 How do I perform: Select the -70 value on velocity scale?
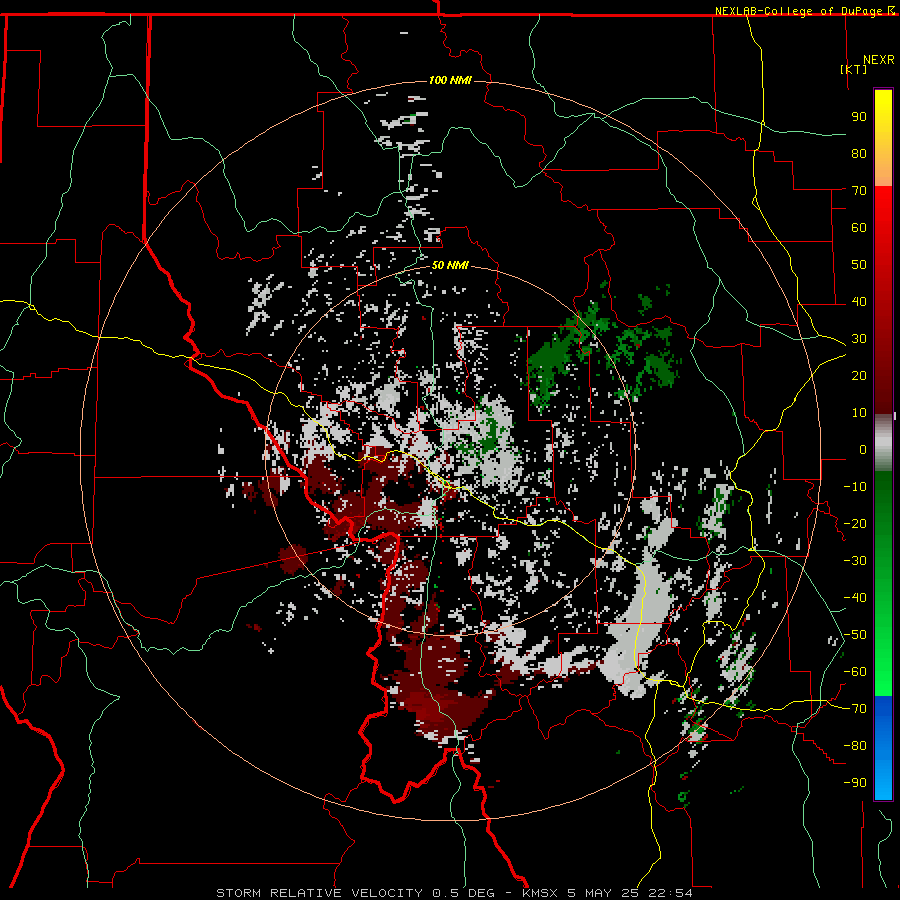pos(855,709)
